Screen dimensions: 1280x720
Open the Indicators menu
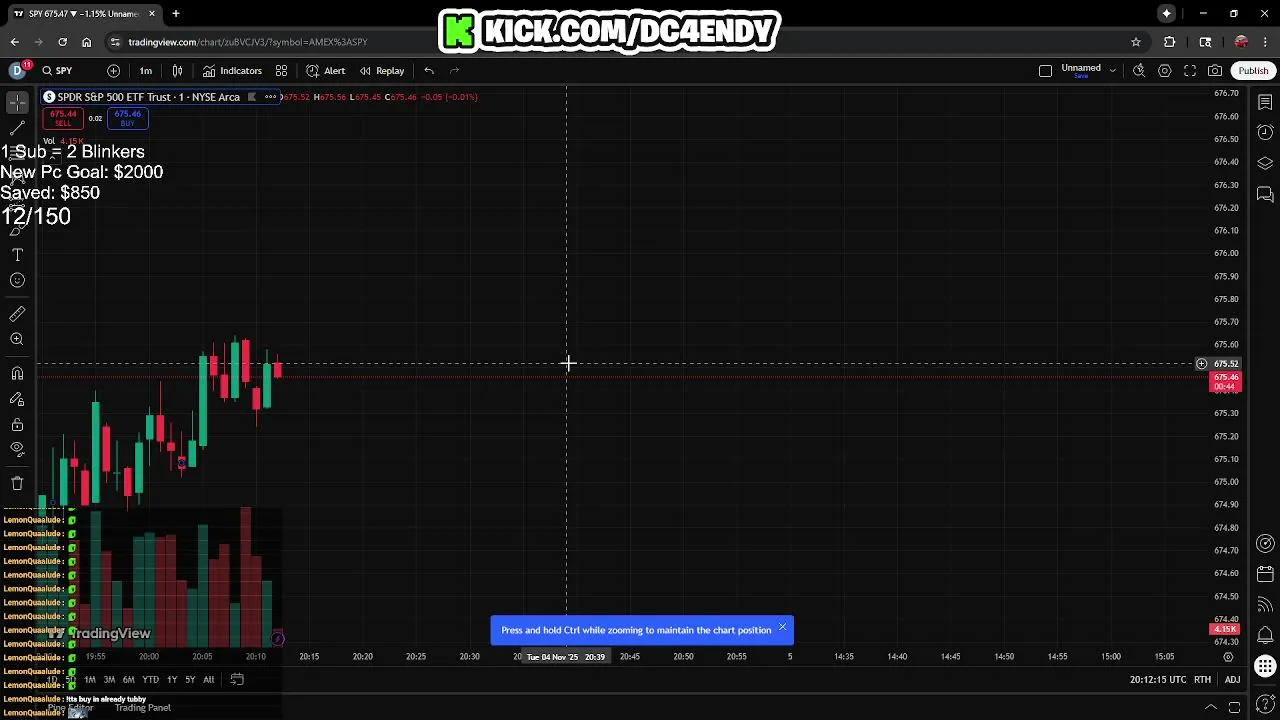(232, 71)
